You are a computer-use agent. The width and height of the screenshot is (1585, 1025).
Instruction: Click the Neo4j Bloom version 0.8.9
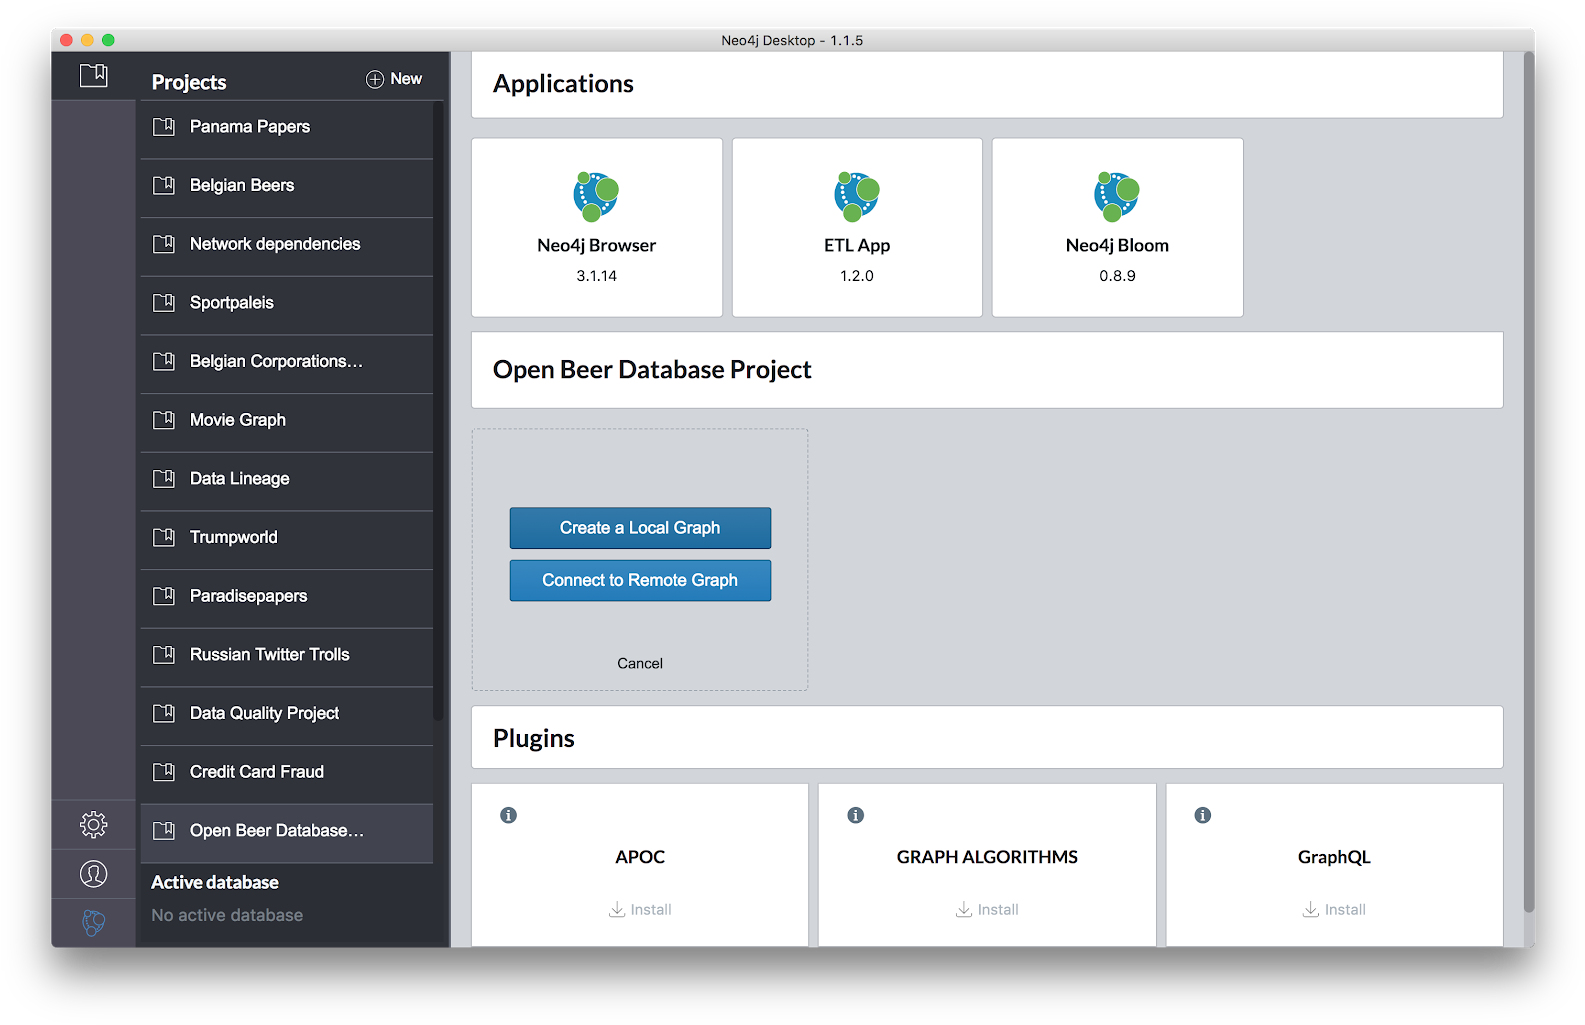(x=1117, y=276)
